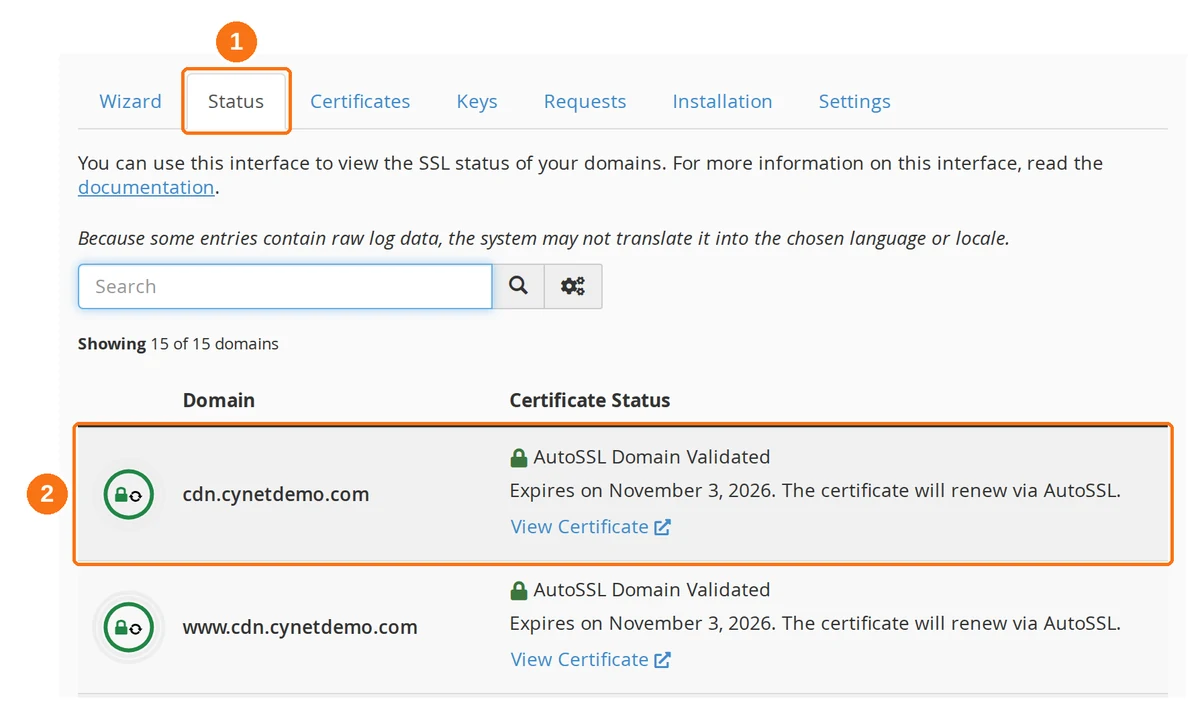Click the Certificate Status column header
This screenshot has width=1200, height=711.
pos(590,400)
